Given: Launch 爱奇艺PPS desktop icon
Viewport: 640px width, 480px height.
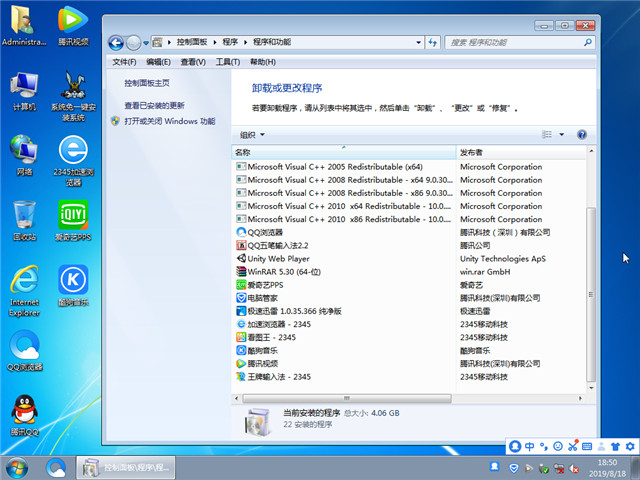Looking at the screenshot, I should [73, 220].
